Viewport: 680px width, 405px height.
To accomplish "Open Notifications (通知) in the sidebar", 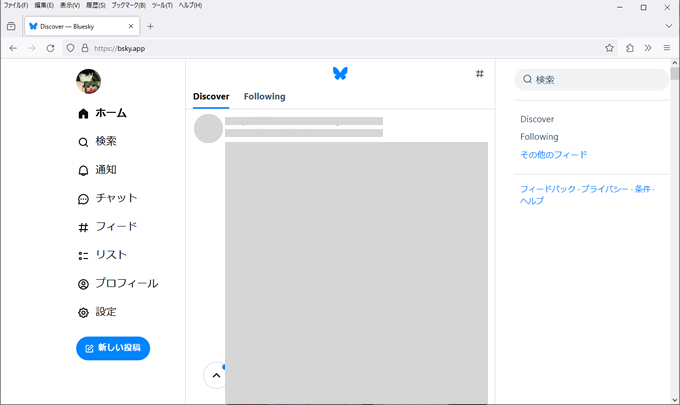I will point(97,170).
